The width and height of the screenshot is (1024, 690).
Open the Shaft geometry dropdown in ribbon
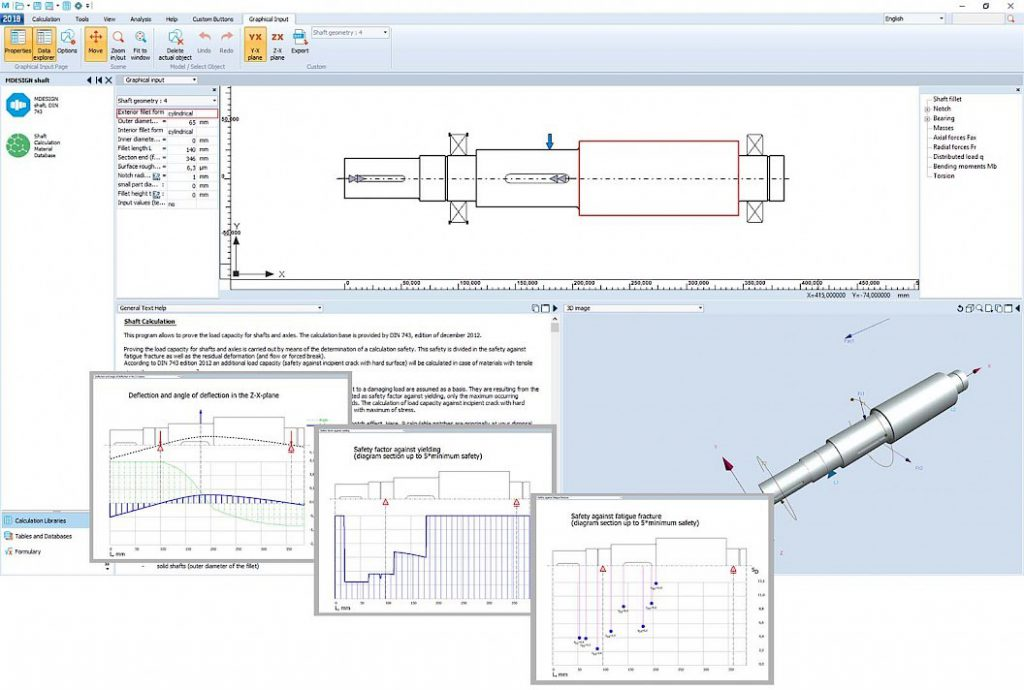click(349, 32)
